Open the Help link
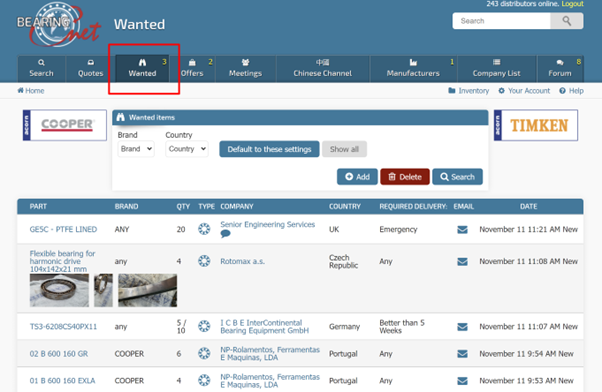This screenshot has width=602, height=392. click(x=572, y=91)
